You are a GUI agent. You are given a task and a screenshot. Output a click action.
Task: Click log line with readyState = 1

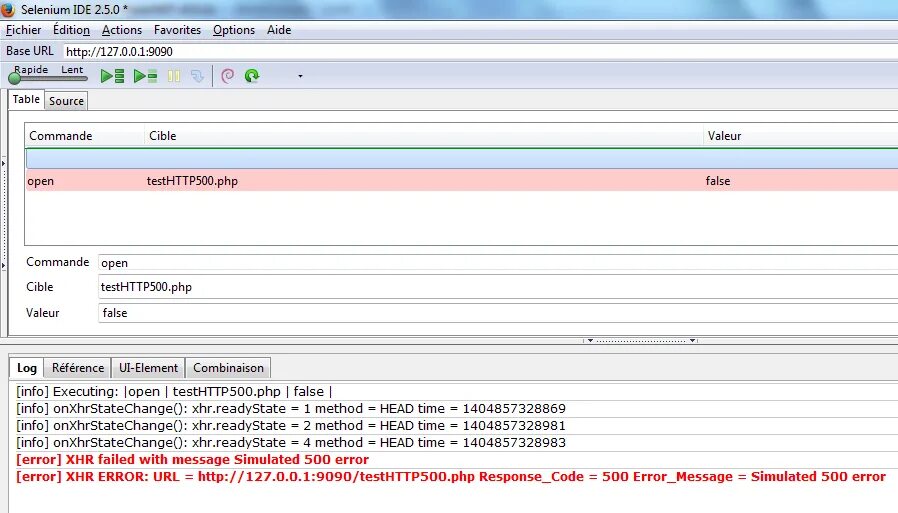click(291, 409)
